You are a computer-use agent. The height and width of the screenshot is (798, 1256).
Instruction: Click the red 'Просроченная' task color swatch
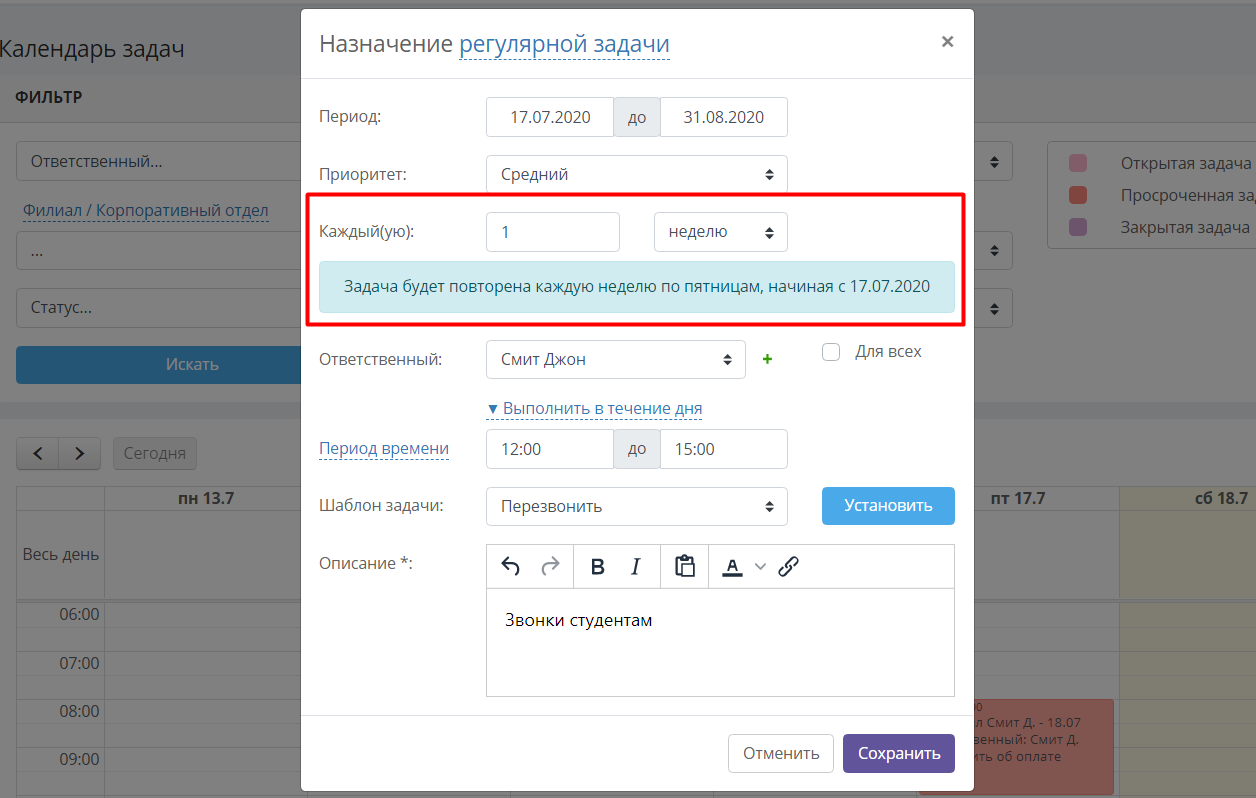click(1078, 195)
